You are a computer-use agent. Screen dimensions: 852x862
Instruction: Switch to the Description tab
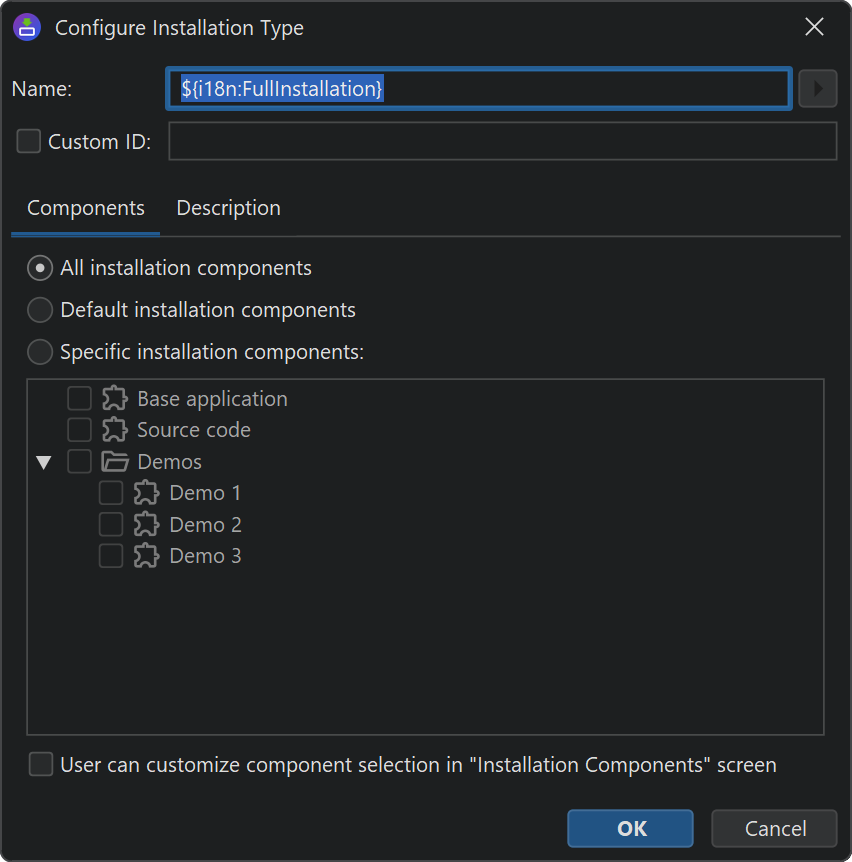pyautogui.click(x=228, y=208)
